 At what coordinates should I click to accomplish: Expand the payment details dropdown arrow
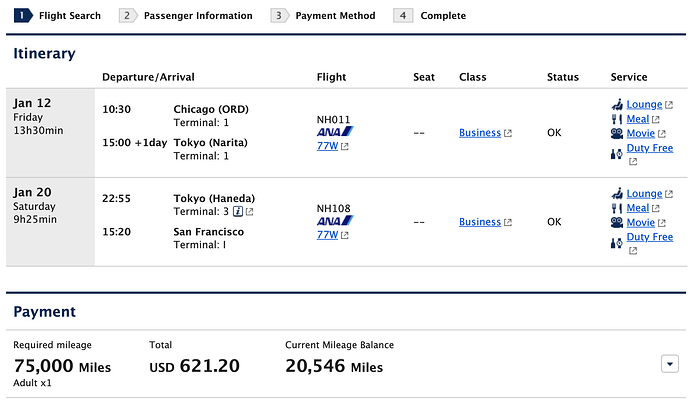[670, 364]
